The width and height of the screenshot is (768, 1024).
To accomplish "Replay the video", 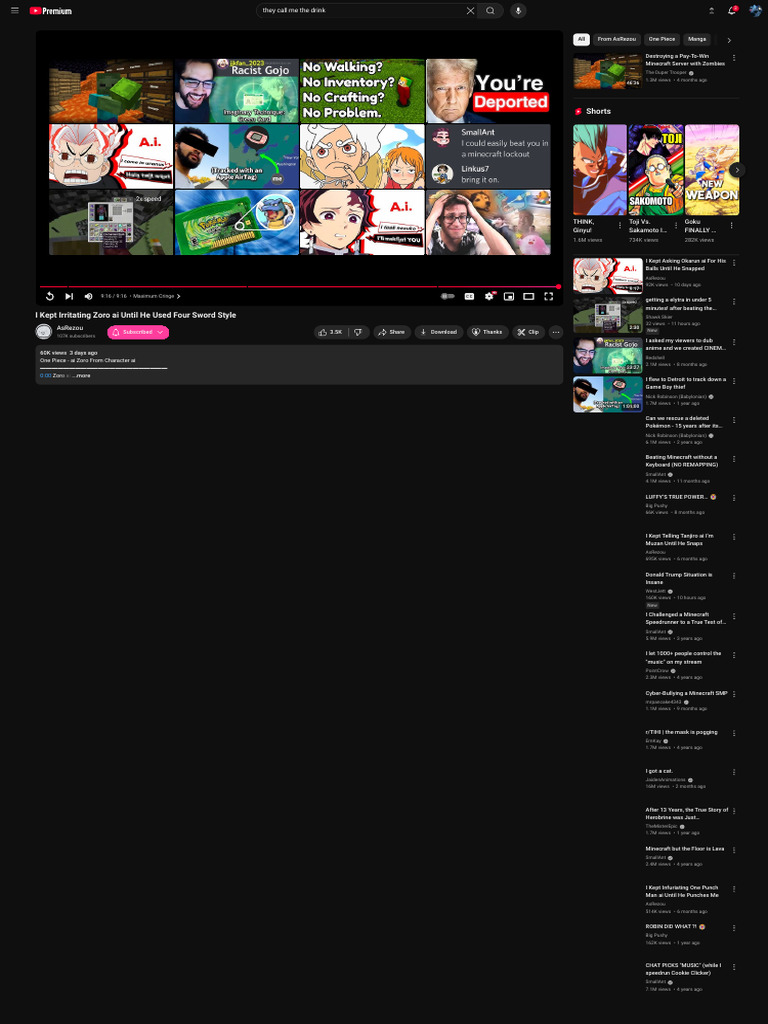I will click(50, 296).
